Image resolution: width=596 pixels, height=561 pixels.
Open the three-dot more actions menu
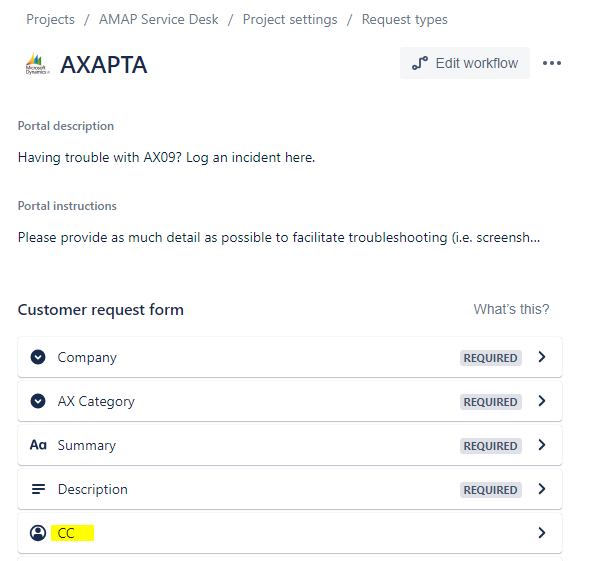point(552,63)
